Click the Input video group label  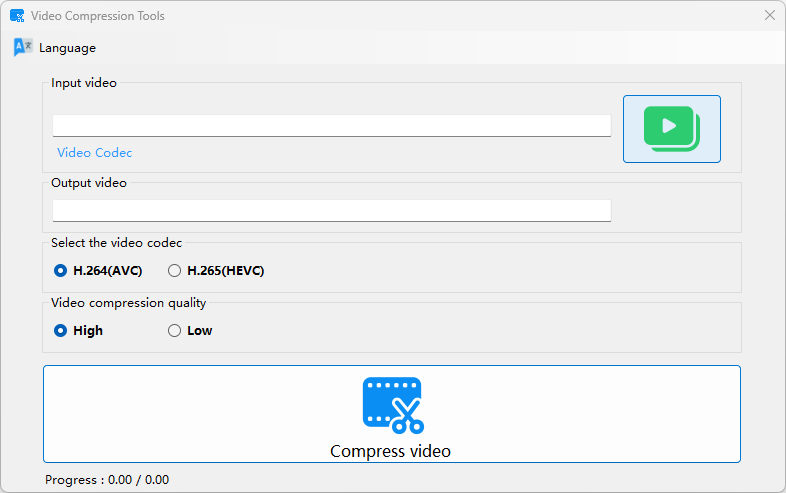pos(84,83)
